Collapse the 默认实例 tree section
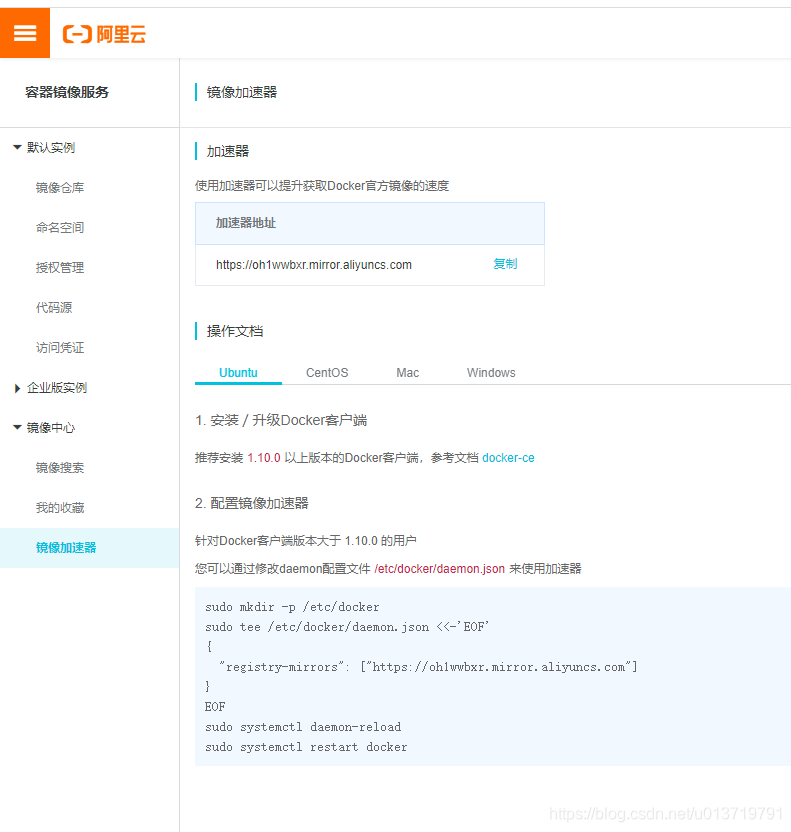Image resolution: width=791 pixels, height=832 pixels. coord(18,148)
